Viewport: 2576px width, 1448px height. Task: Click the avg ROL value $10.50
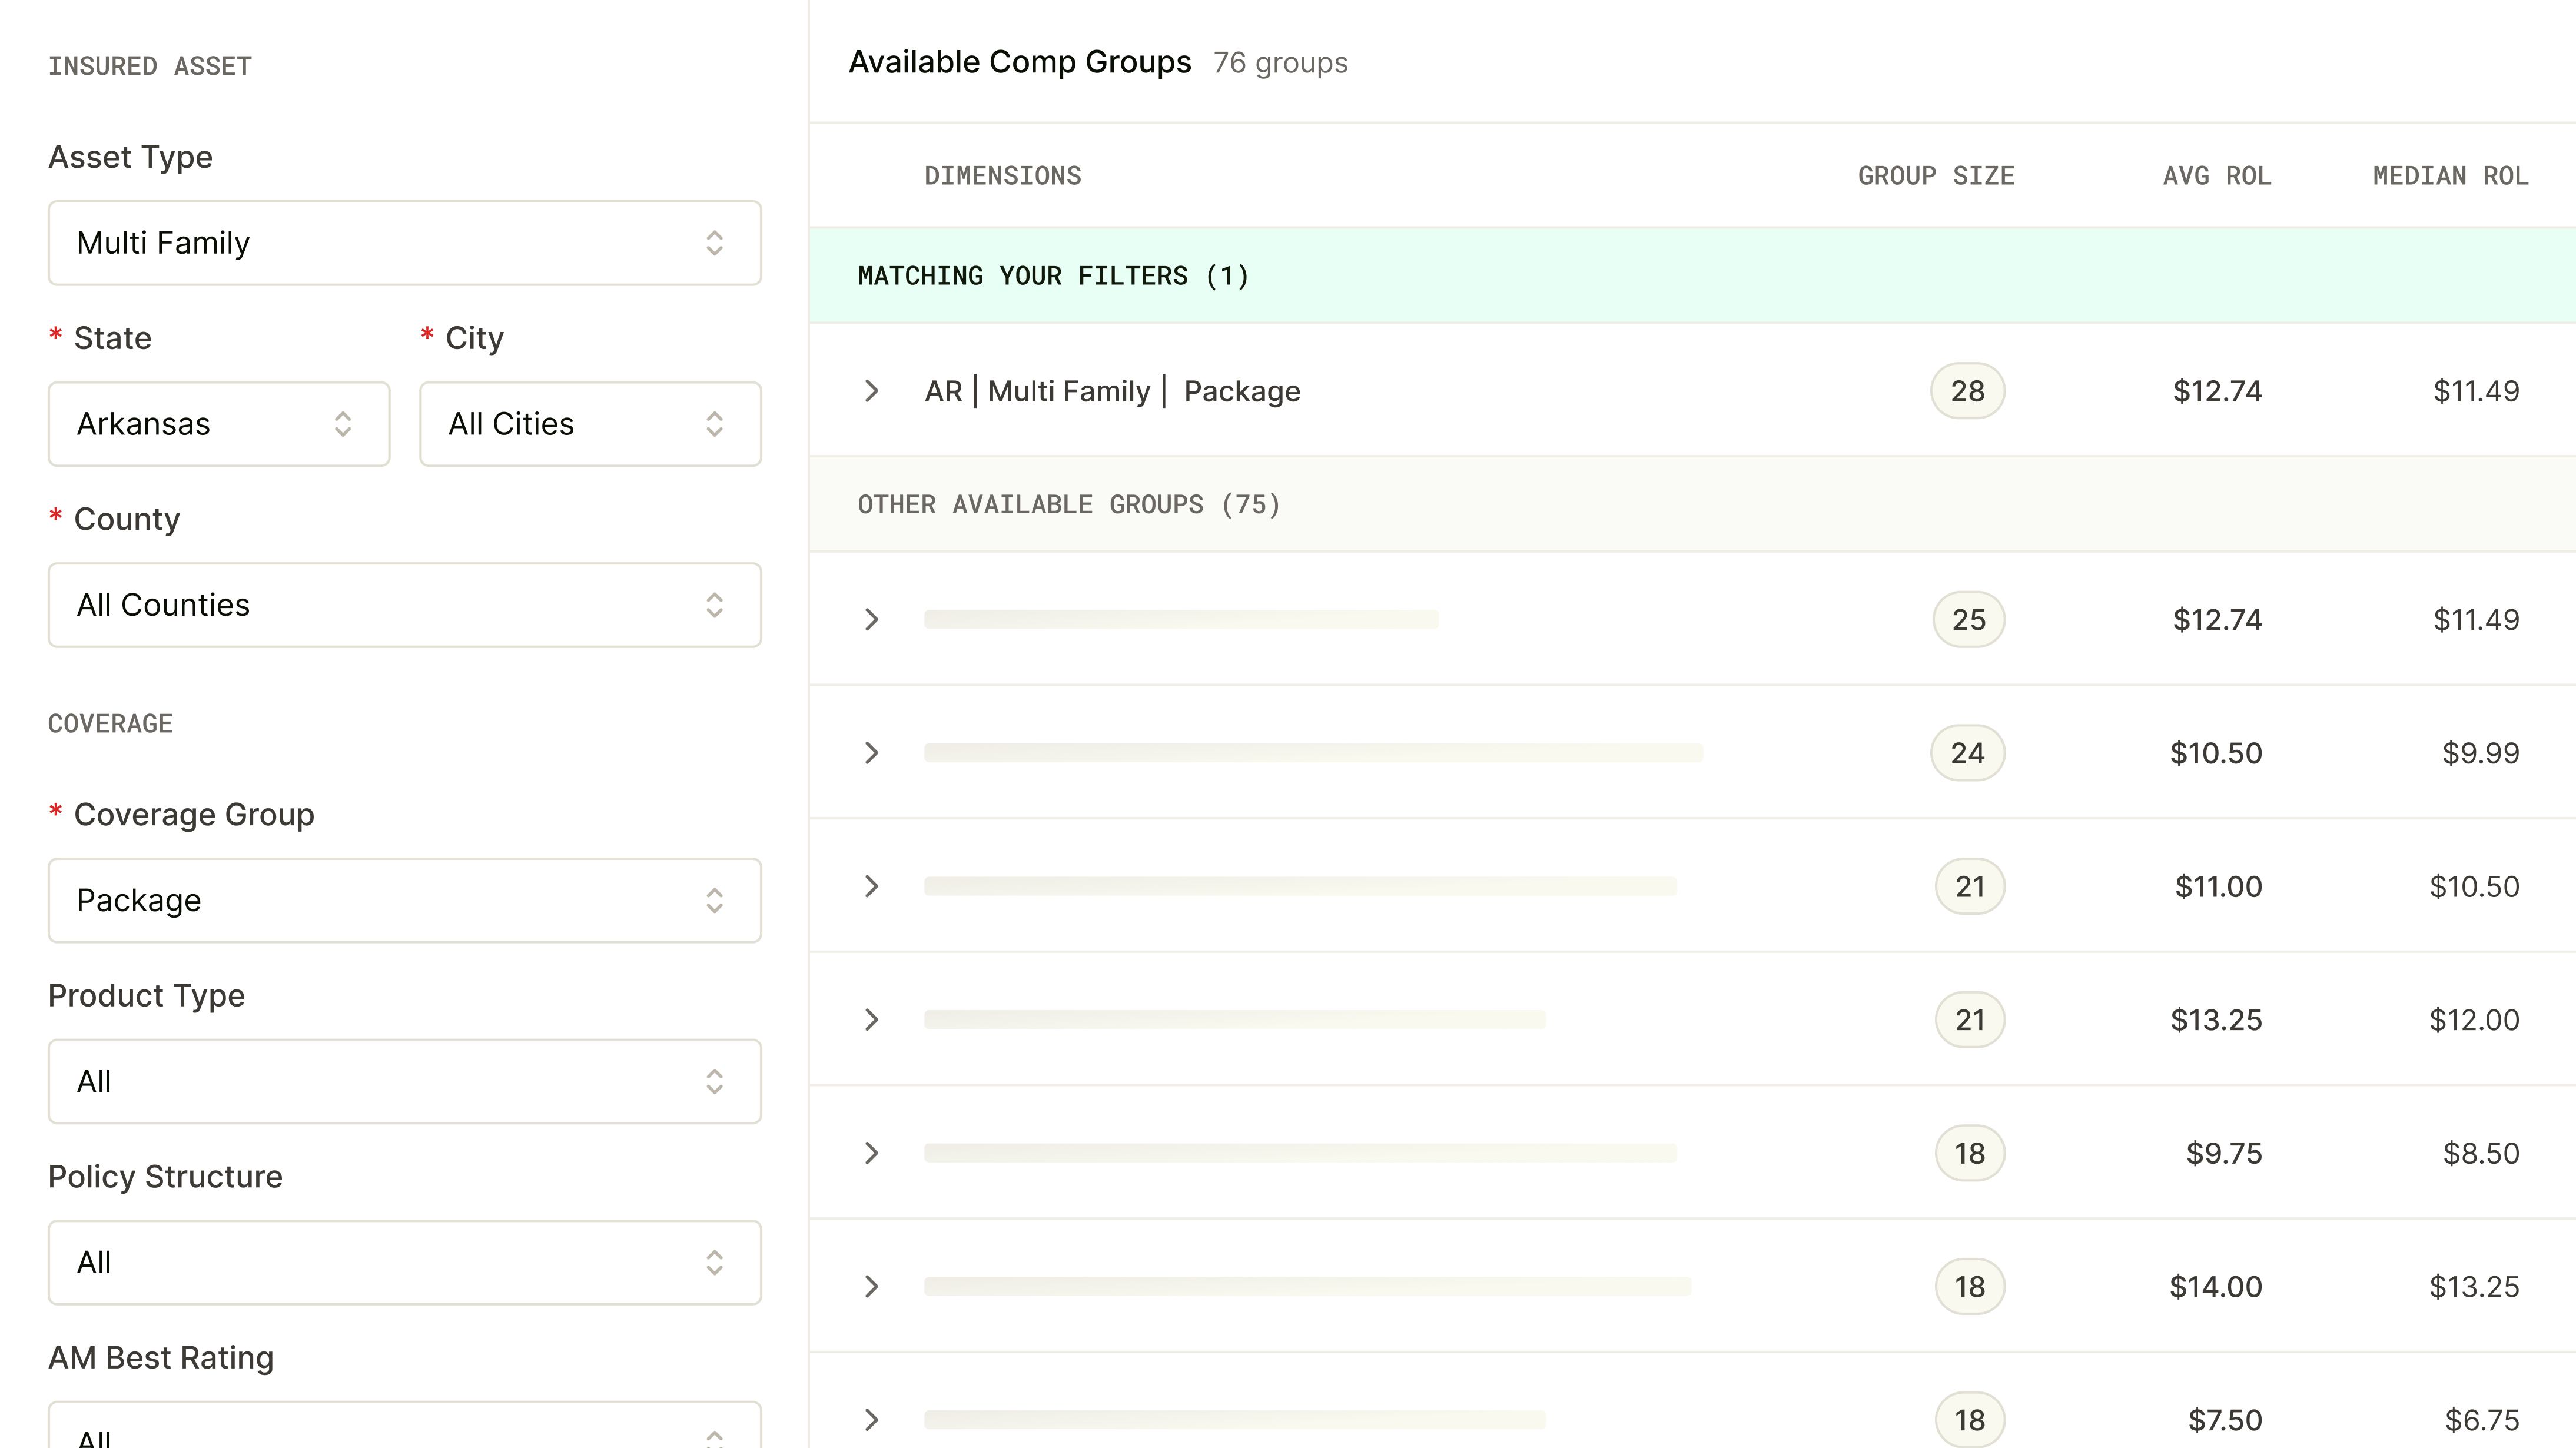(2216, 753)
